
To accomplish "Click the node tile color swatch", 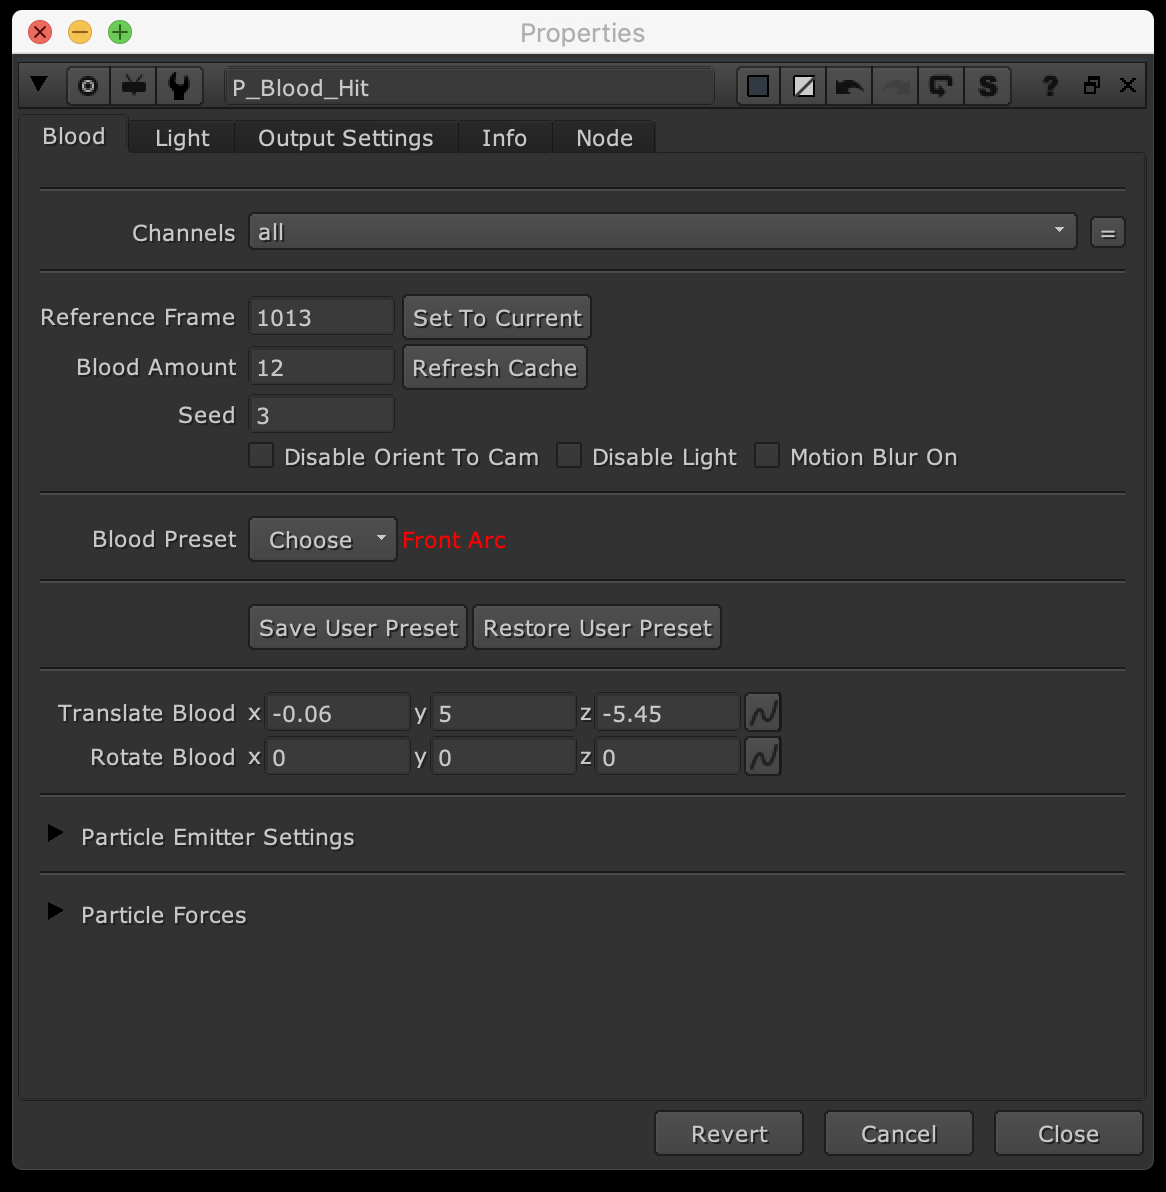I will 759,87.
